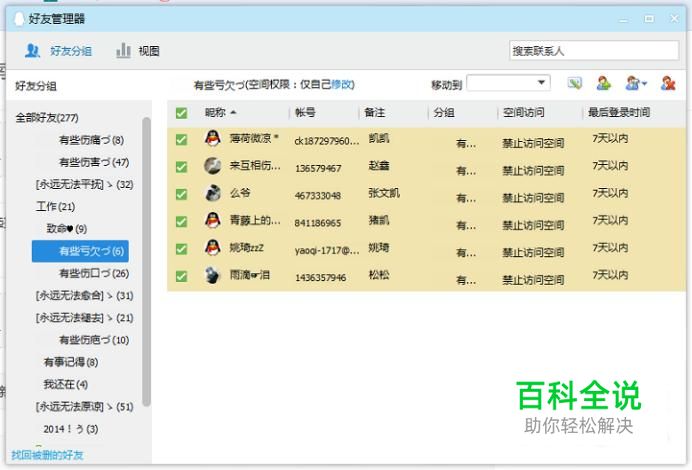692x470 pixels.
Task: Click the 找回被删的好友 link
Action: click(47, 455)
